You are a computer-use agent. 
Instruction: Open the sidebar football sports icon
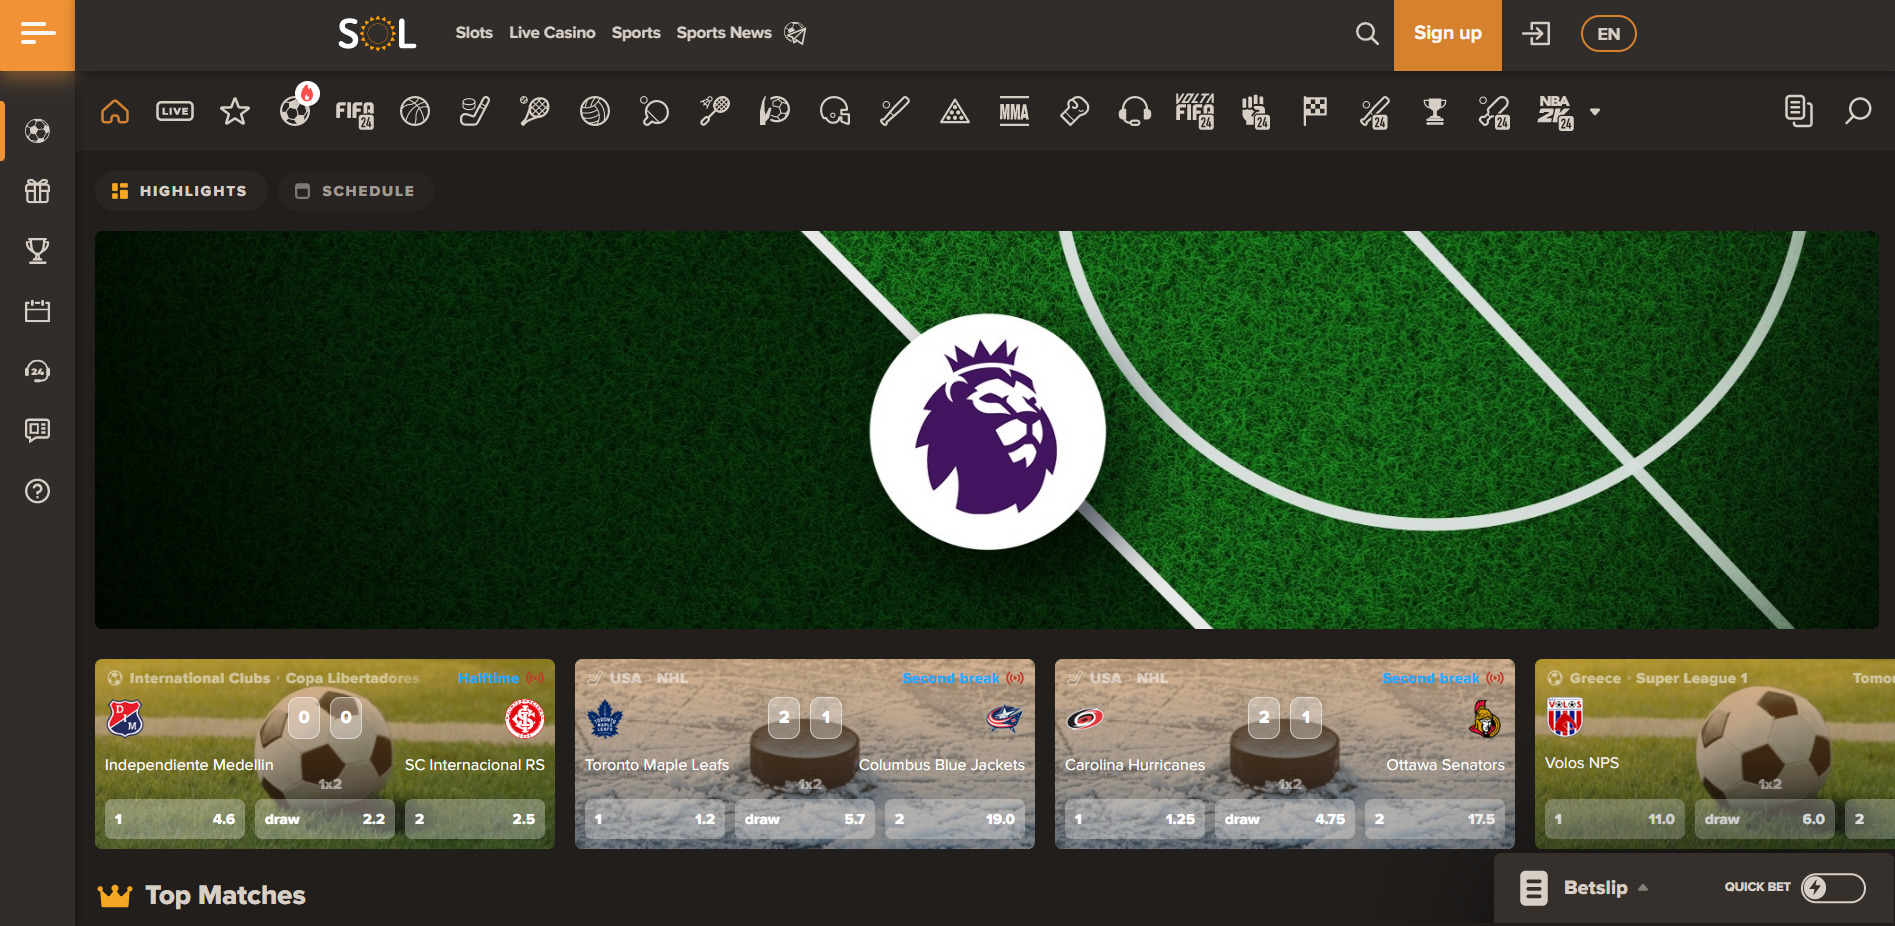(38, 131)
